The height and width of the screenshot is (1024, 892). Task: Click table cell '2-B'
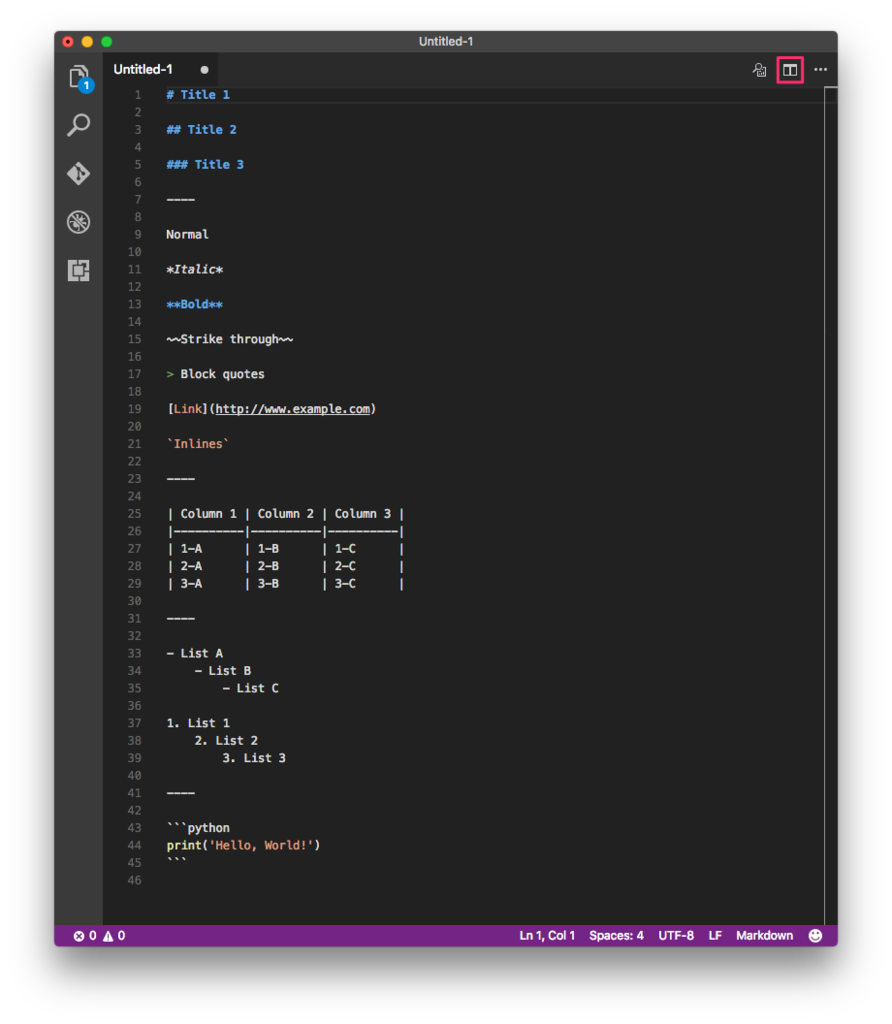pyautogui.click(x=268, y=566)
